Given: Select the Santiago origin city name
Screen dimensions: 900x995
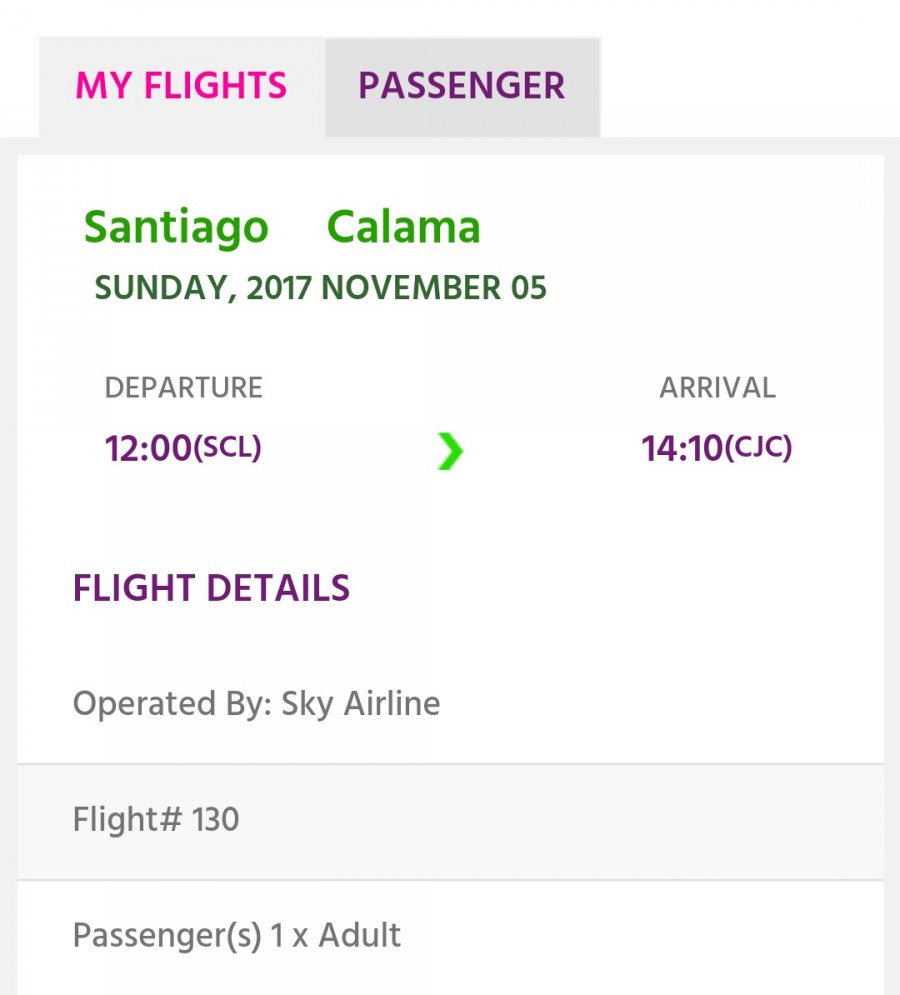Looking at the screenshot, I should pos(176,227).
